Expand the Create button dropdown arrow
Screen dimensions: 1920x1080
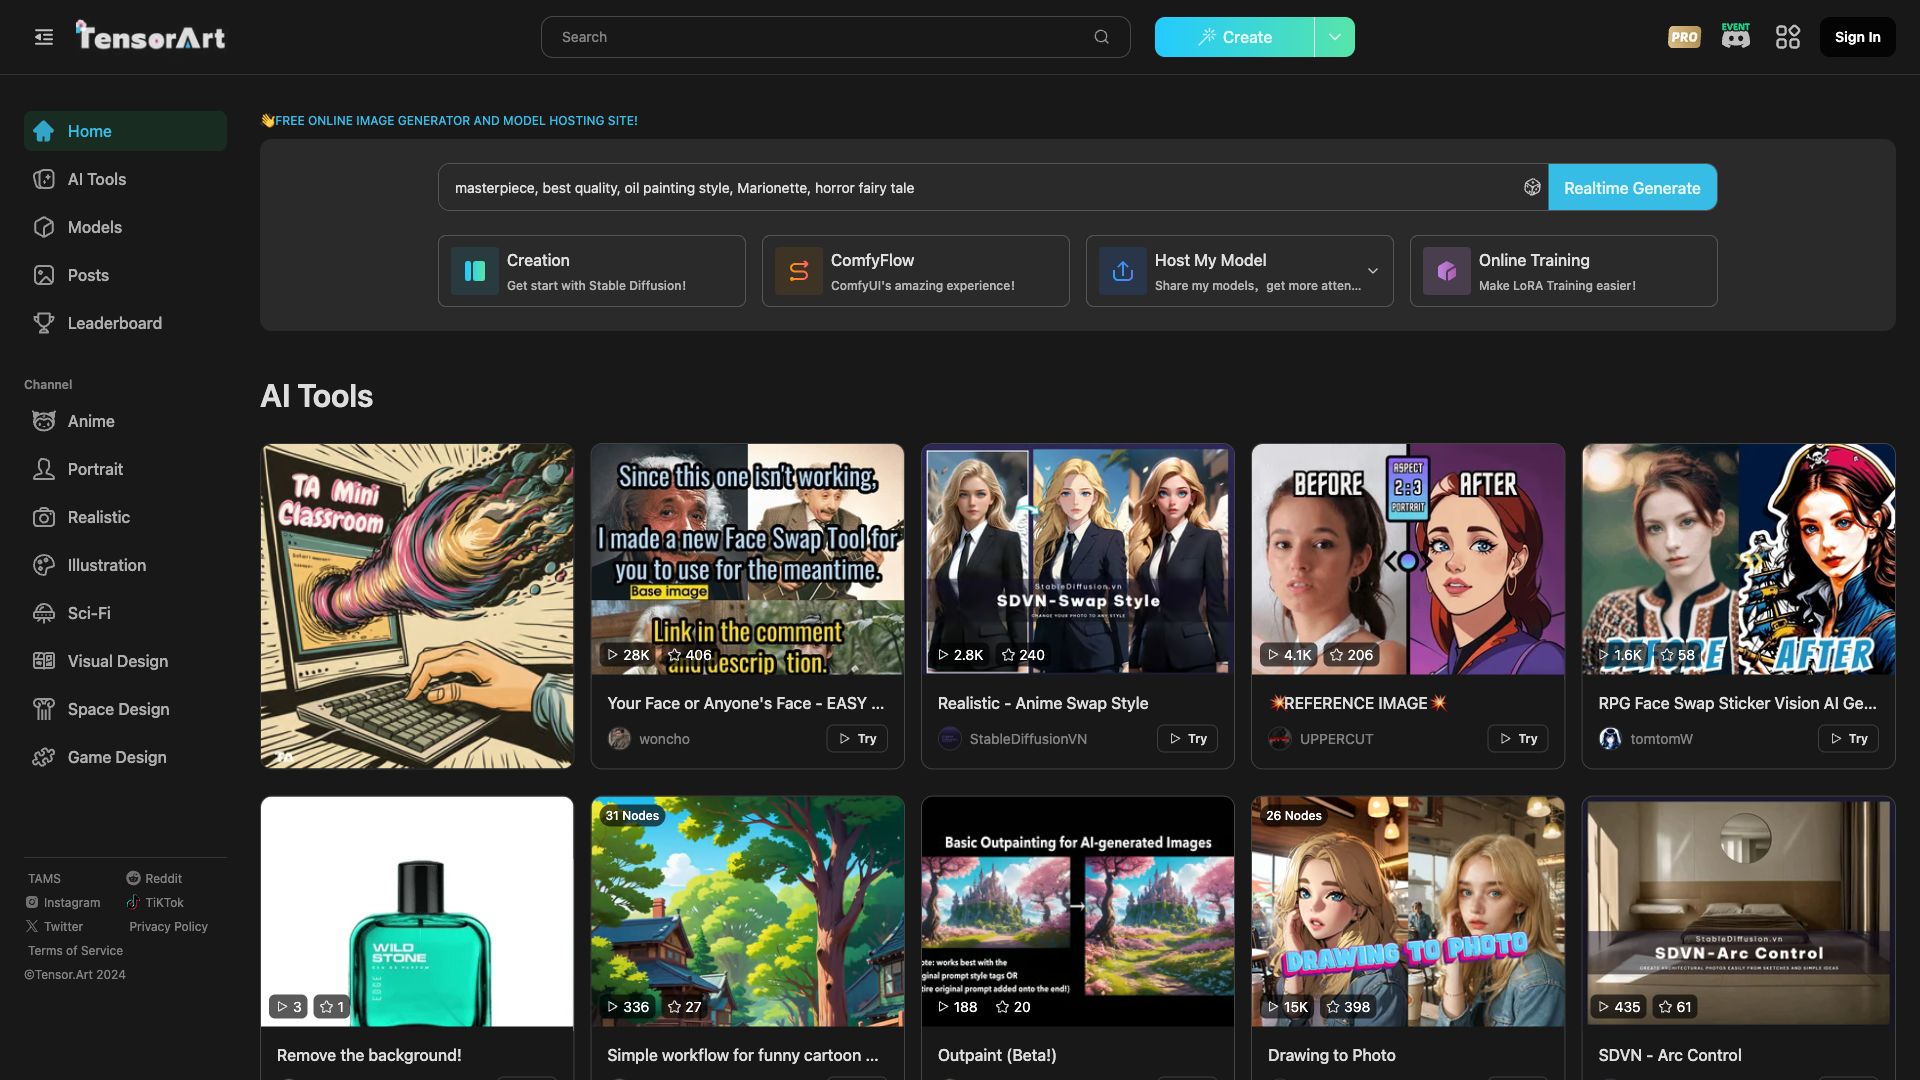[1334, 36]
